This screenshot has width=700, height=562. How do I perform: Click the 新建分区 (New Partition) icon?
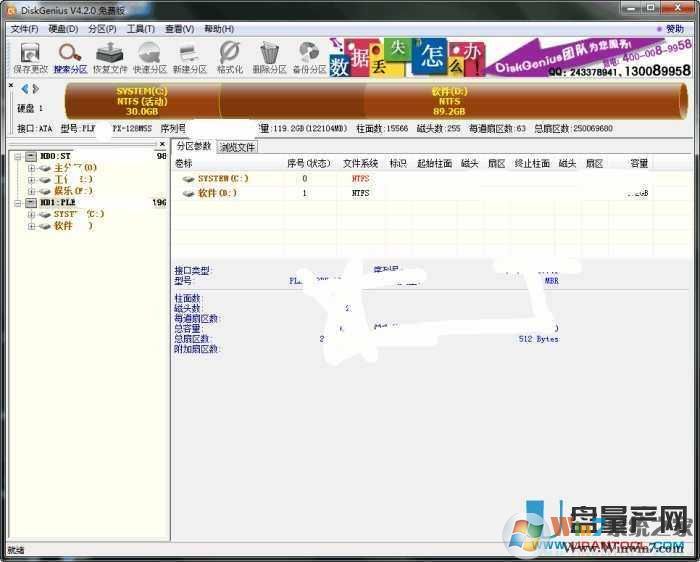(x=189, y=57)
